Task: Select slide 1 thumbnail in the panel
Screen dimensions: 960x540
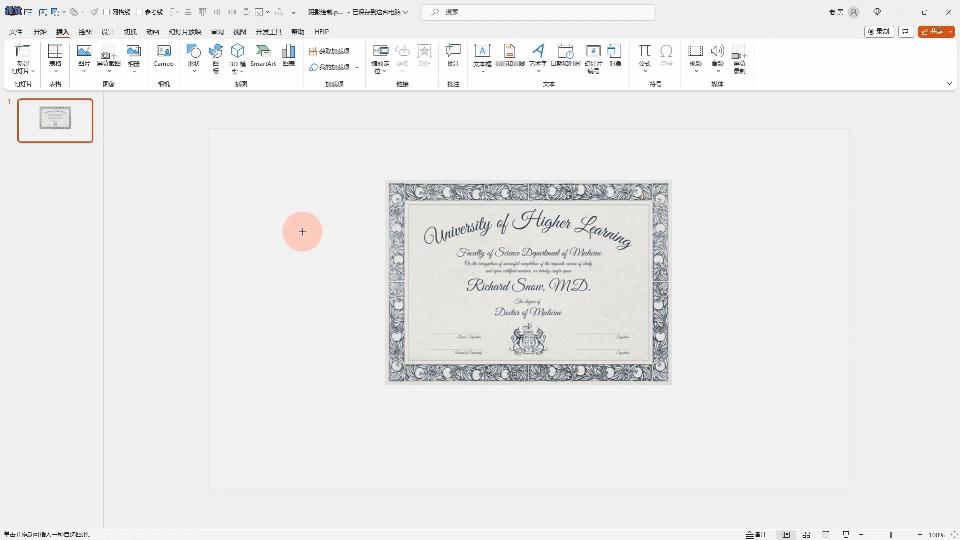Action: tap(55, 120)
